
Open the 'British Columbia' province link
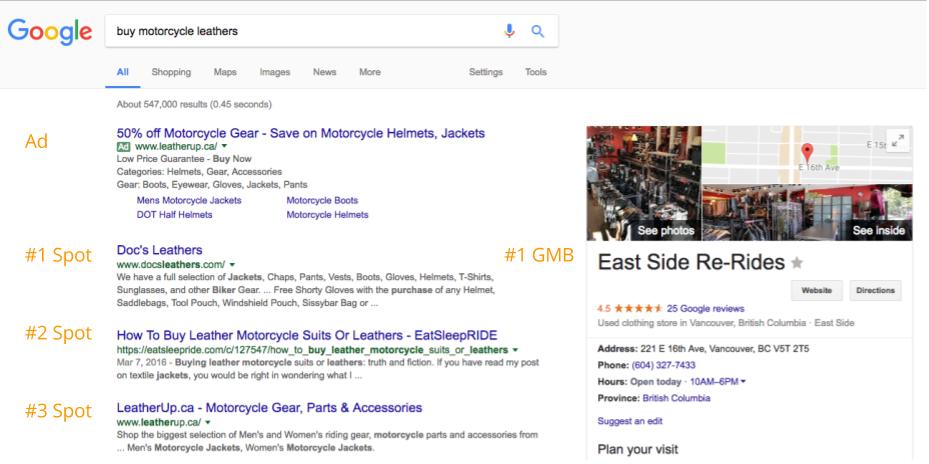[x=676, y=398]
